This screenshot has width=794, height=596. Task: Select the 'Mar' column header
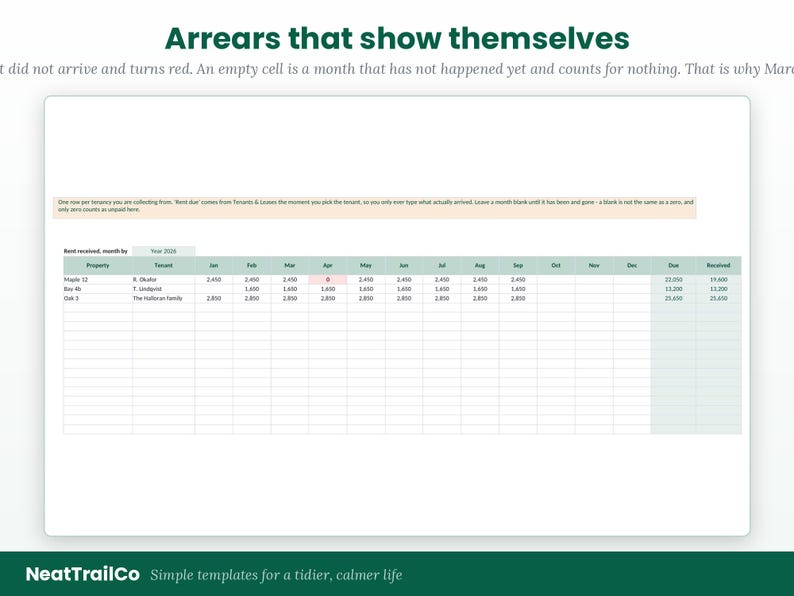coord(290,265)
